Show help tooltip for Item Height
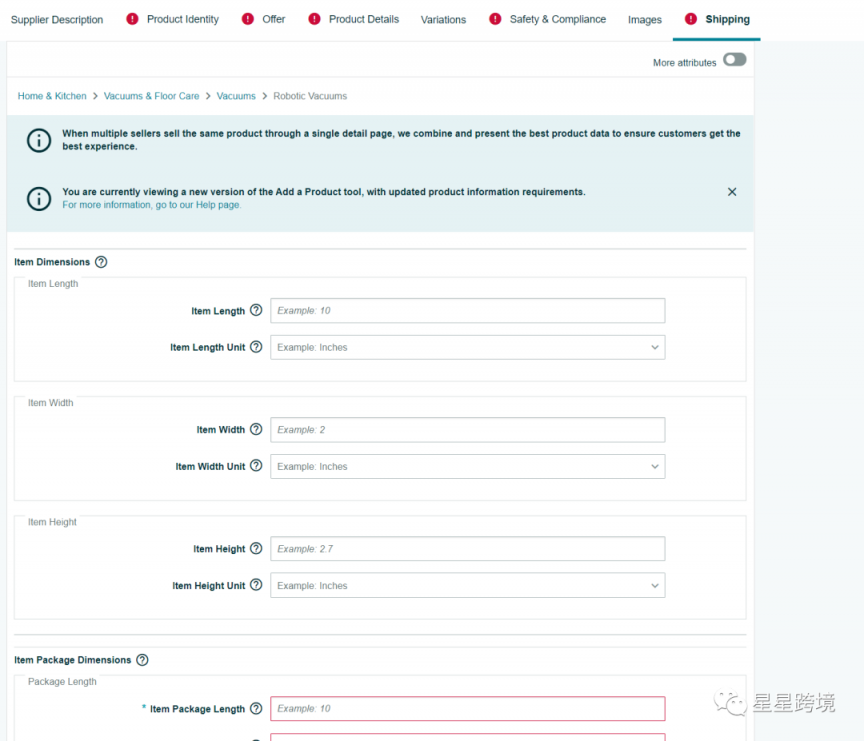Image resolution: width=864 pixels, height=741 pixels. coord(256,548)
